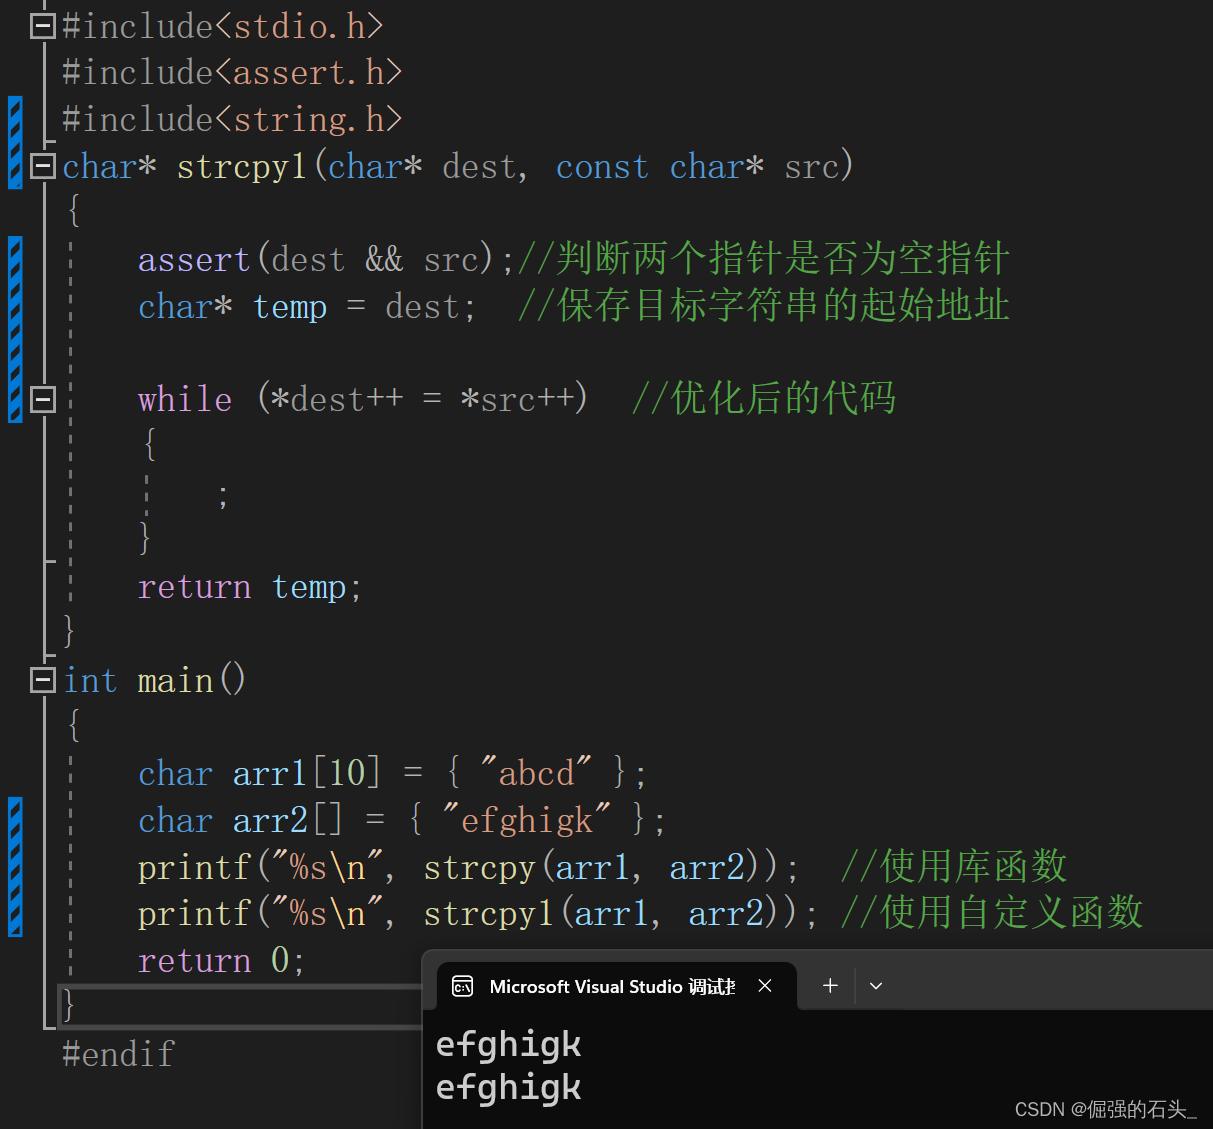
Task: Click the #endif directive
Action: coord(118,1054)
